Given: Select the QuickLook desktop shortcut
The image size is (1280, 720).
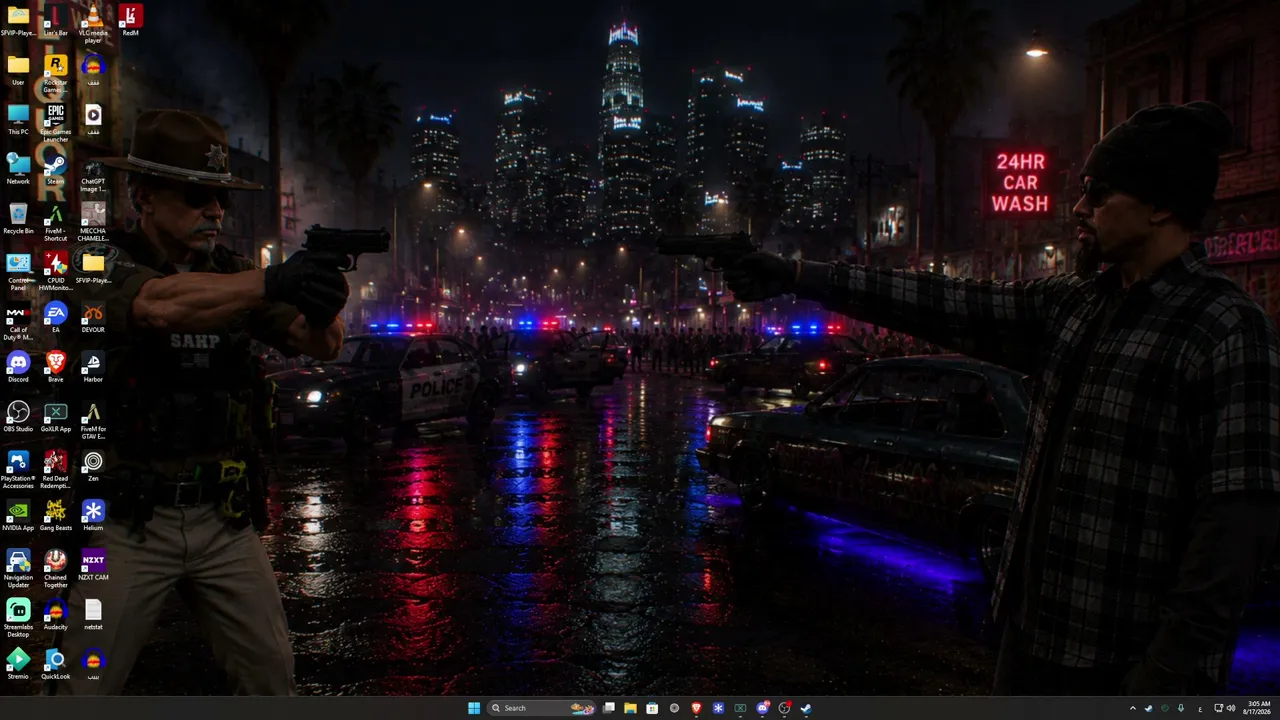Looking at the screenshot, I should click(x=56, y=664).
